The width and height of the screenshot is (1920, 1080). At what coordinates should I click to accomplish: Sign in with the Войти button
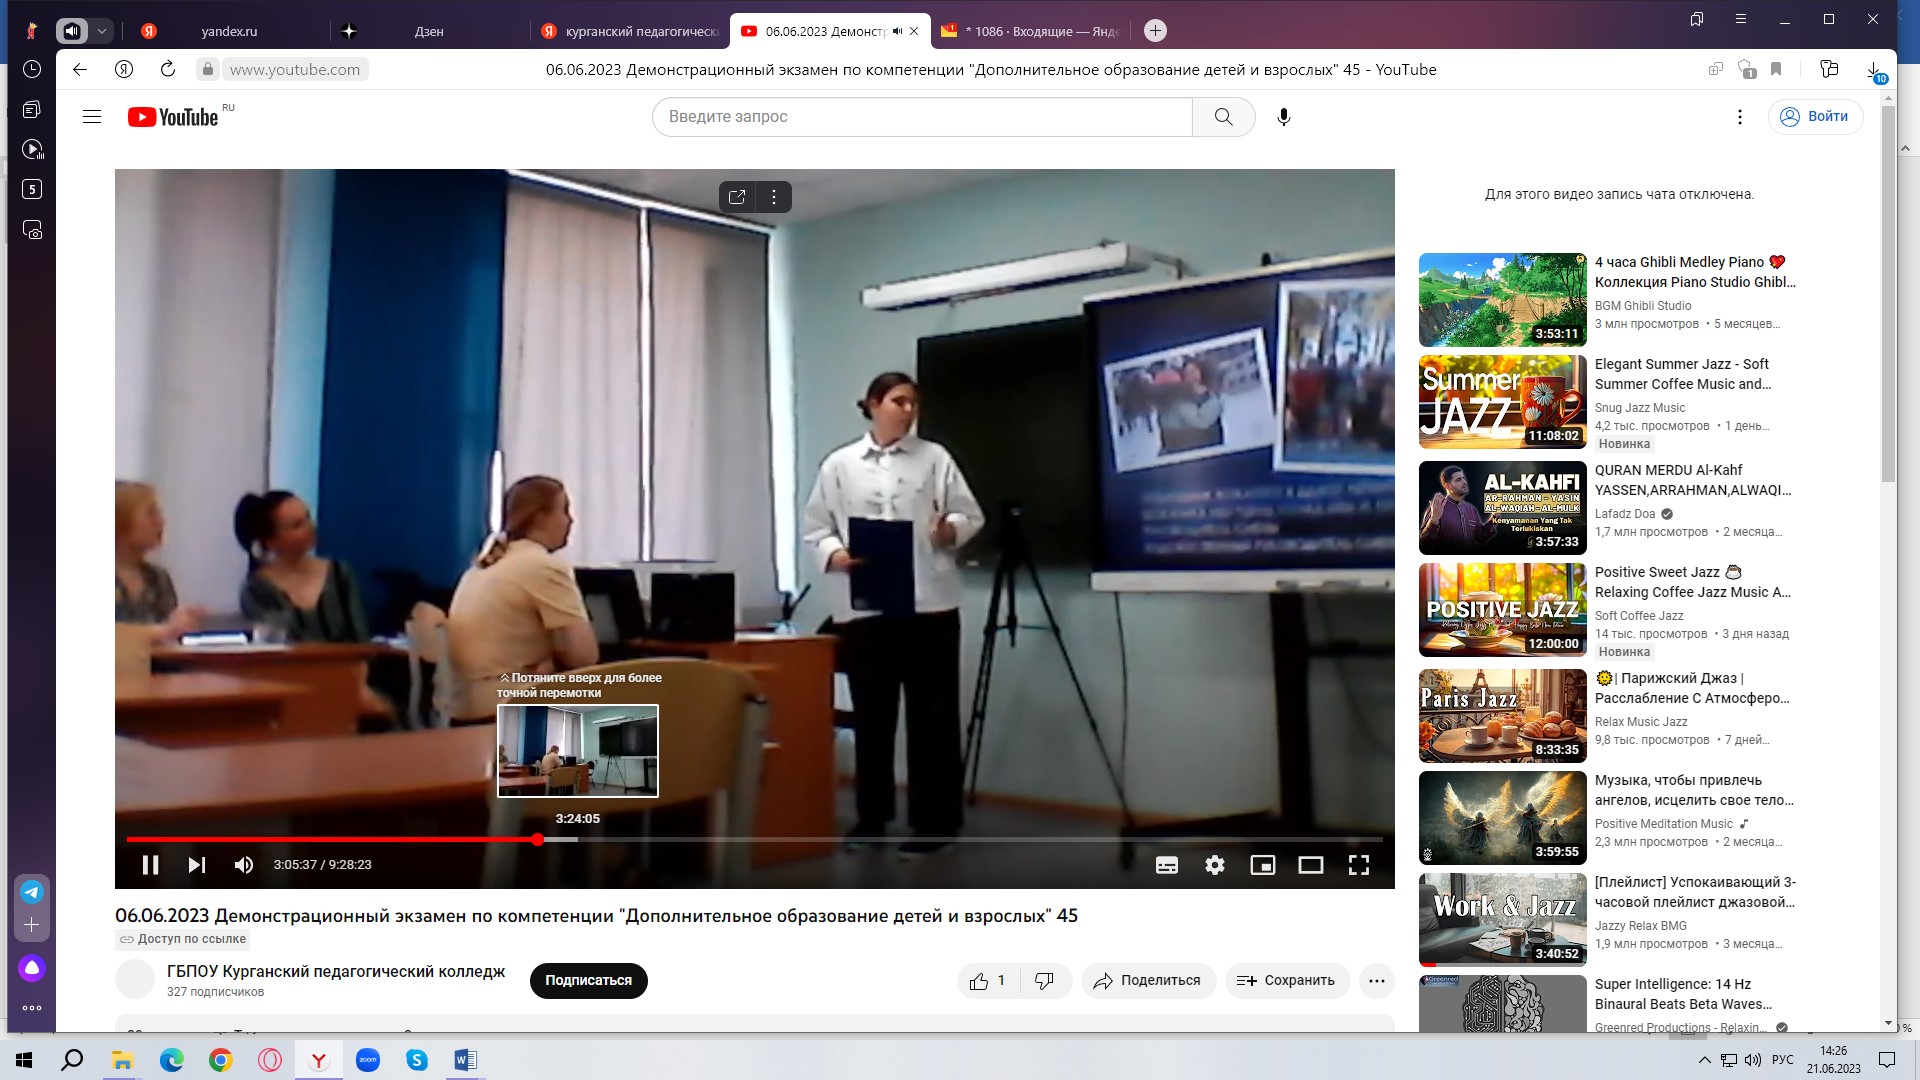pos(1815,117)
